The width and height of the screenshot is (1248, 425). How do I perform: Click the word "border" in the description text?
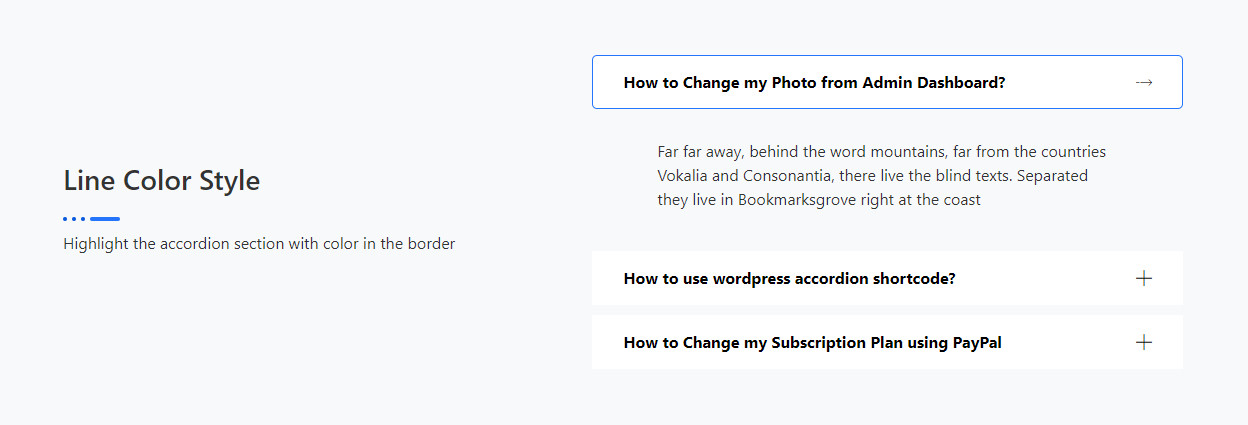pyautogui.click(x=431, y=244)
